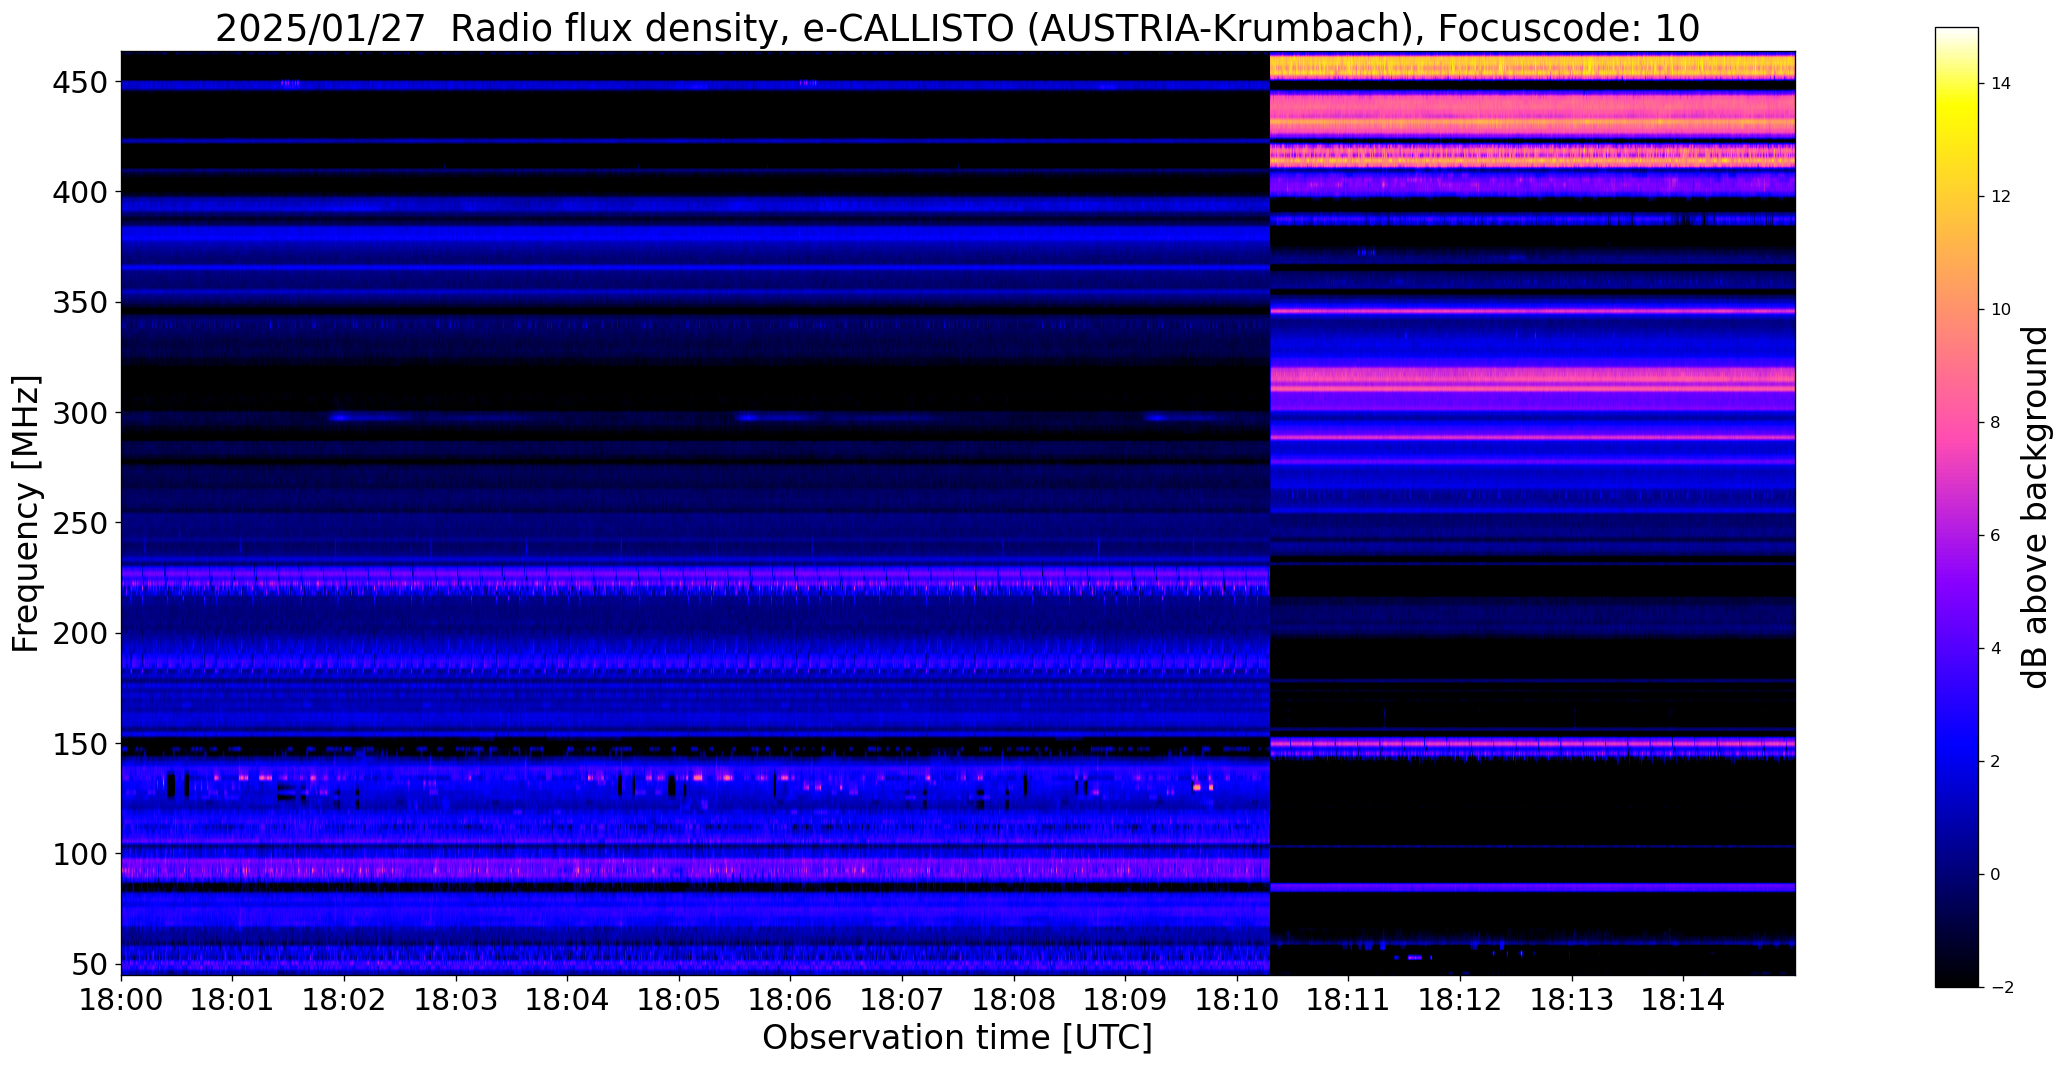Click the colorbar tick label 0
Image resolution: width=2066 pixels, height=1067 pixels.
1996,874
